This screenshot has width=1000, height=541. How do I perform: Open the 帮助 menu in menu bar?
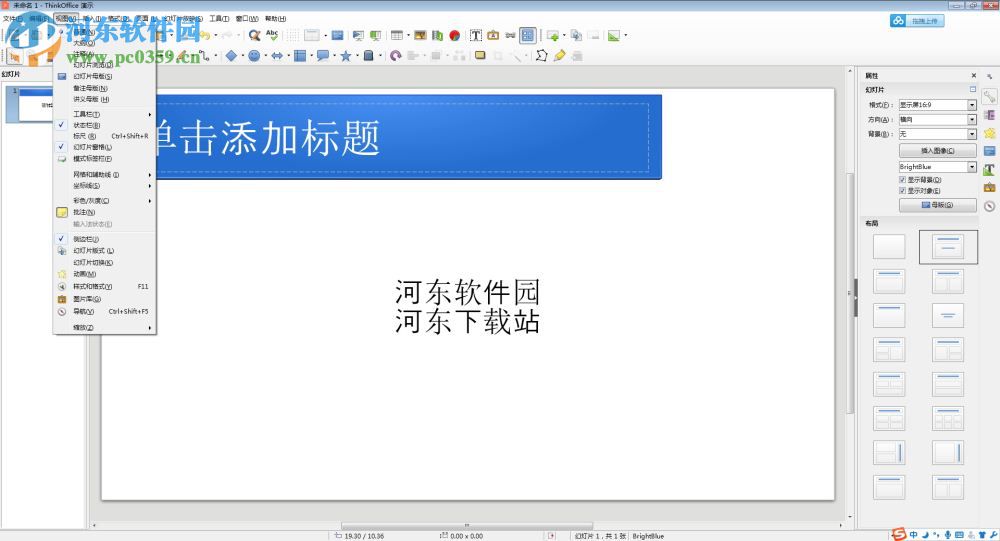tap(276, 19)
